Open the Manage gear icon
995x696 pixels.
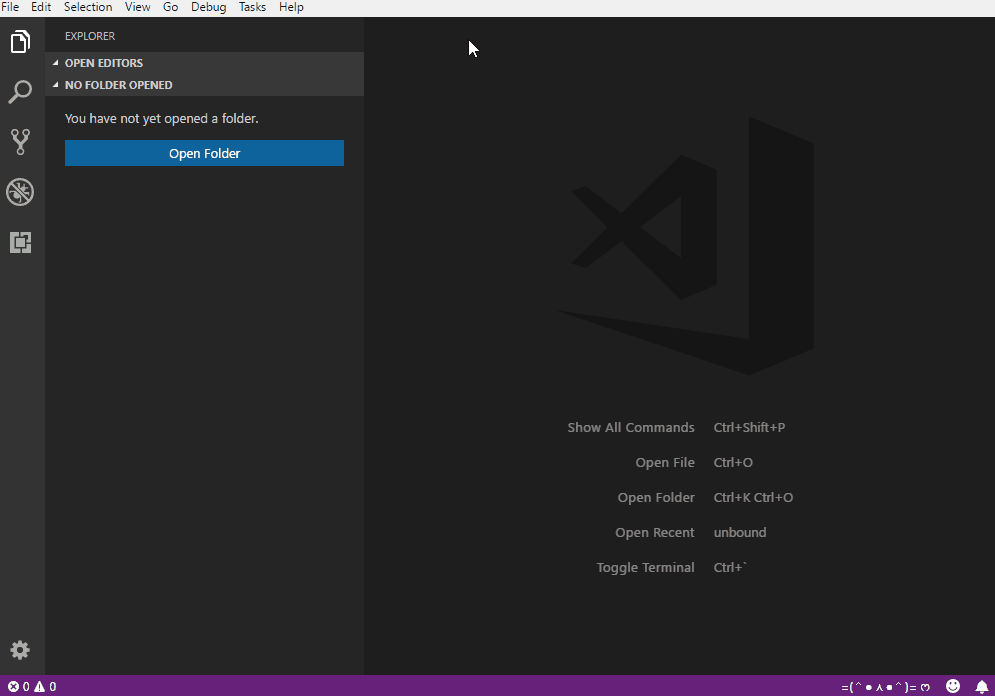[x=20, y=650]
